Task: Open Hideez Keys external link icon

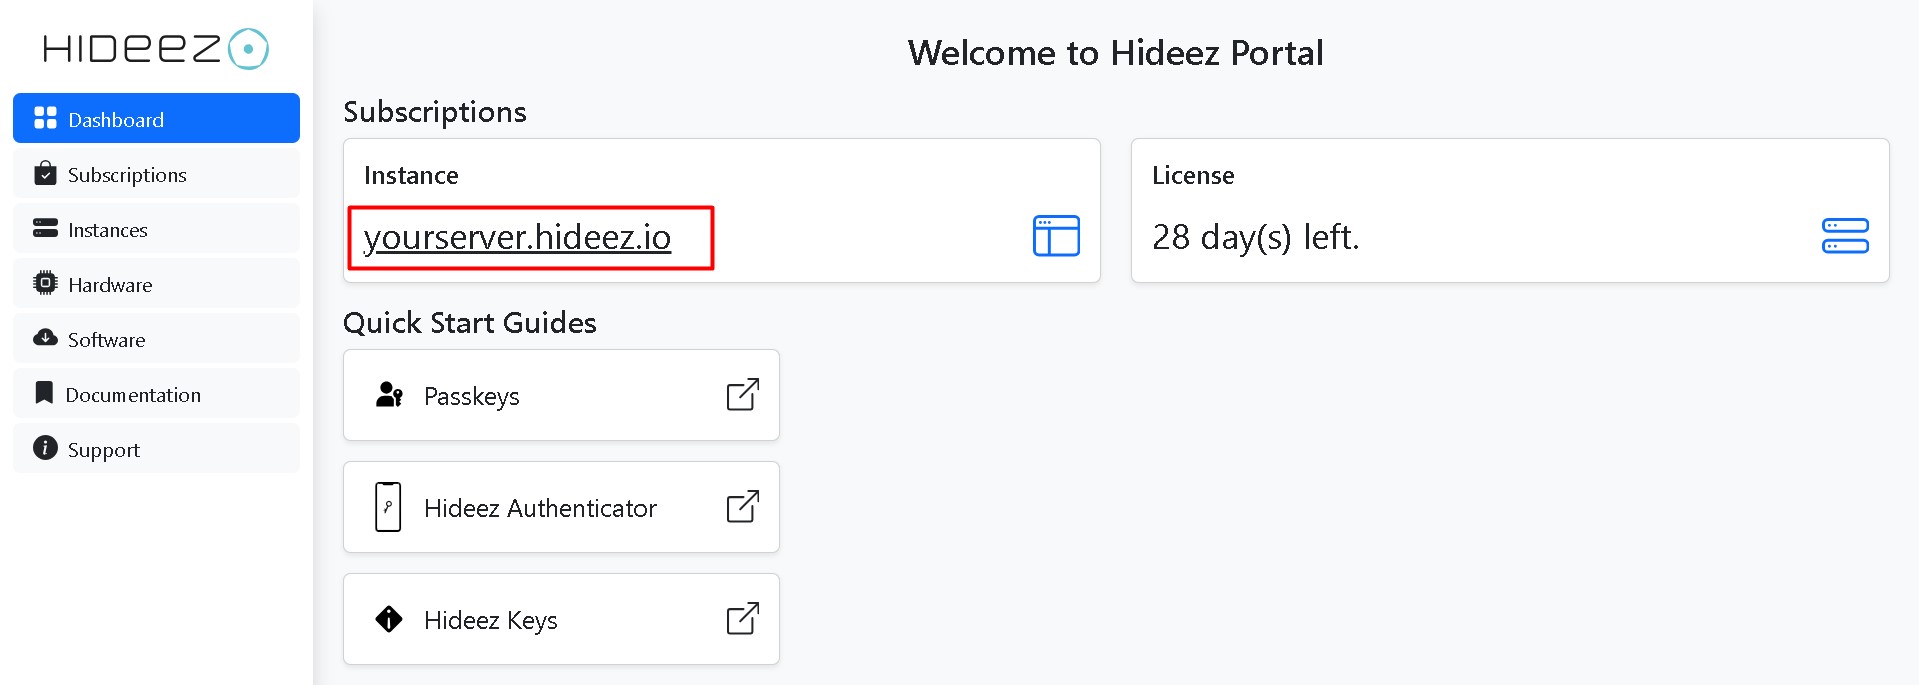Action: click(x=742, y=619)
